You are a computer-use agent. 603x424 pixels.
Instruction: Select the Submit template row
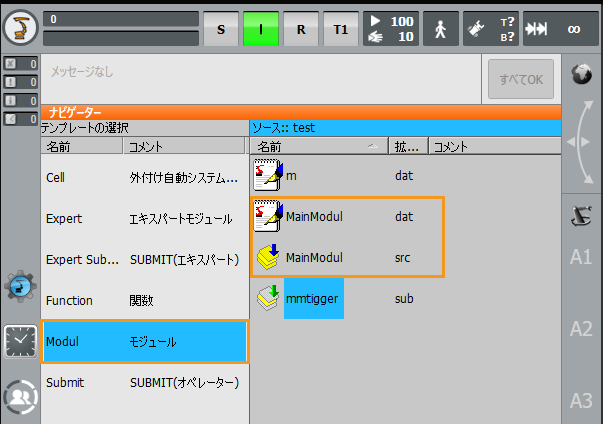click(x=145, y=383)
